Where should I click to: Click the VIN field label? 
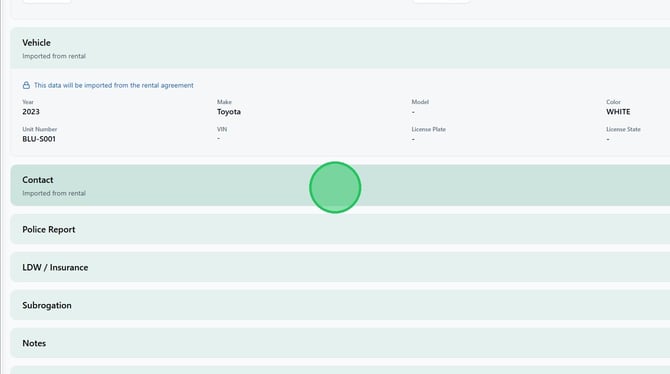coord(222,129)
